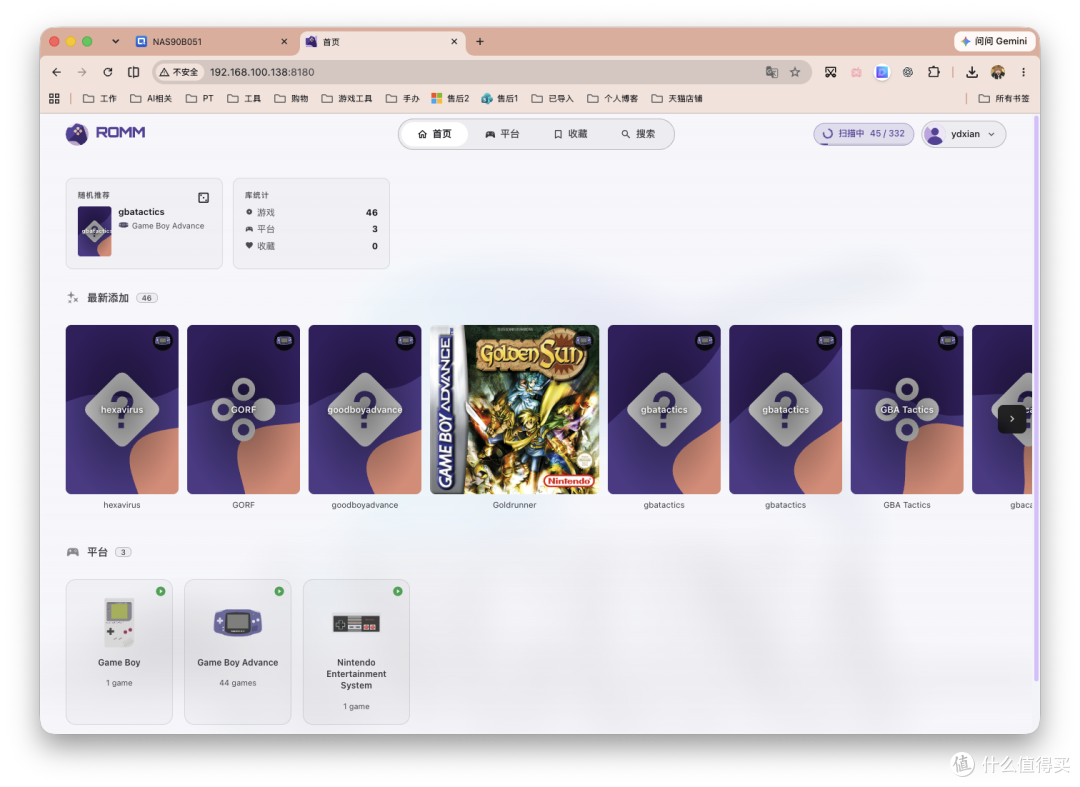Click the 收藏 count row in statistics
The width and height of the screenshot is (1080, 787).
pos(311,246)
